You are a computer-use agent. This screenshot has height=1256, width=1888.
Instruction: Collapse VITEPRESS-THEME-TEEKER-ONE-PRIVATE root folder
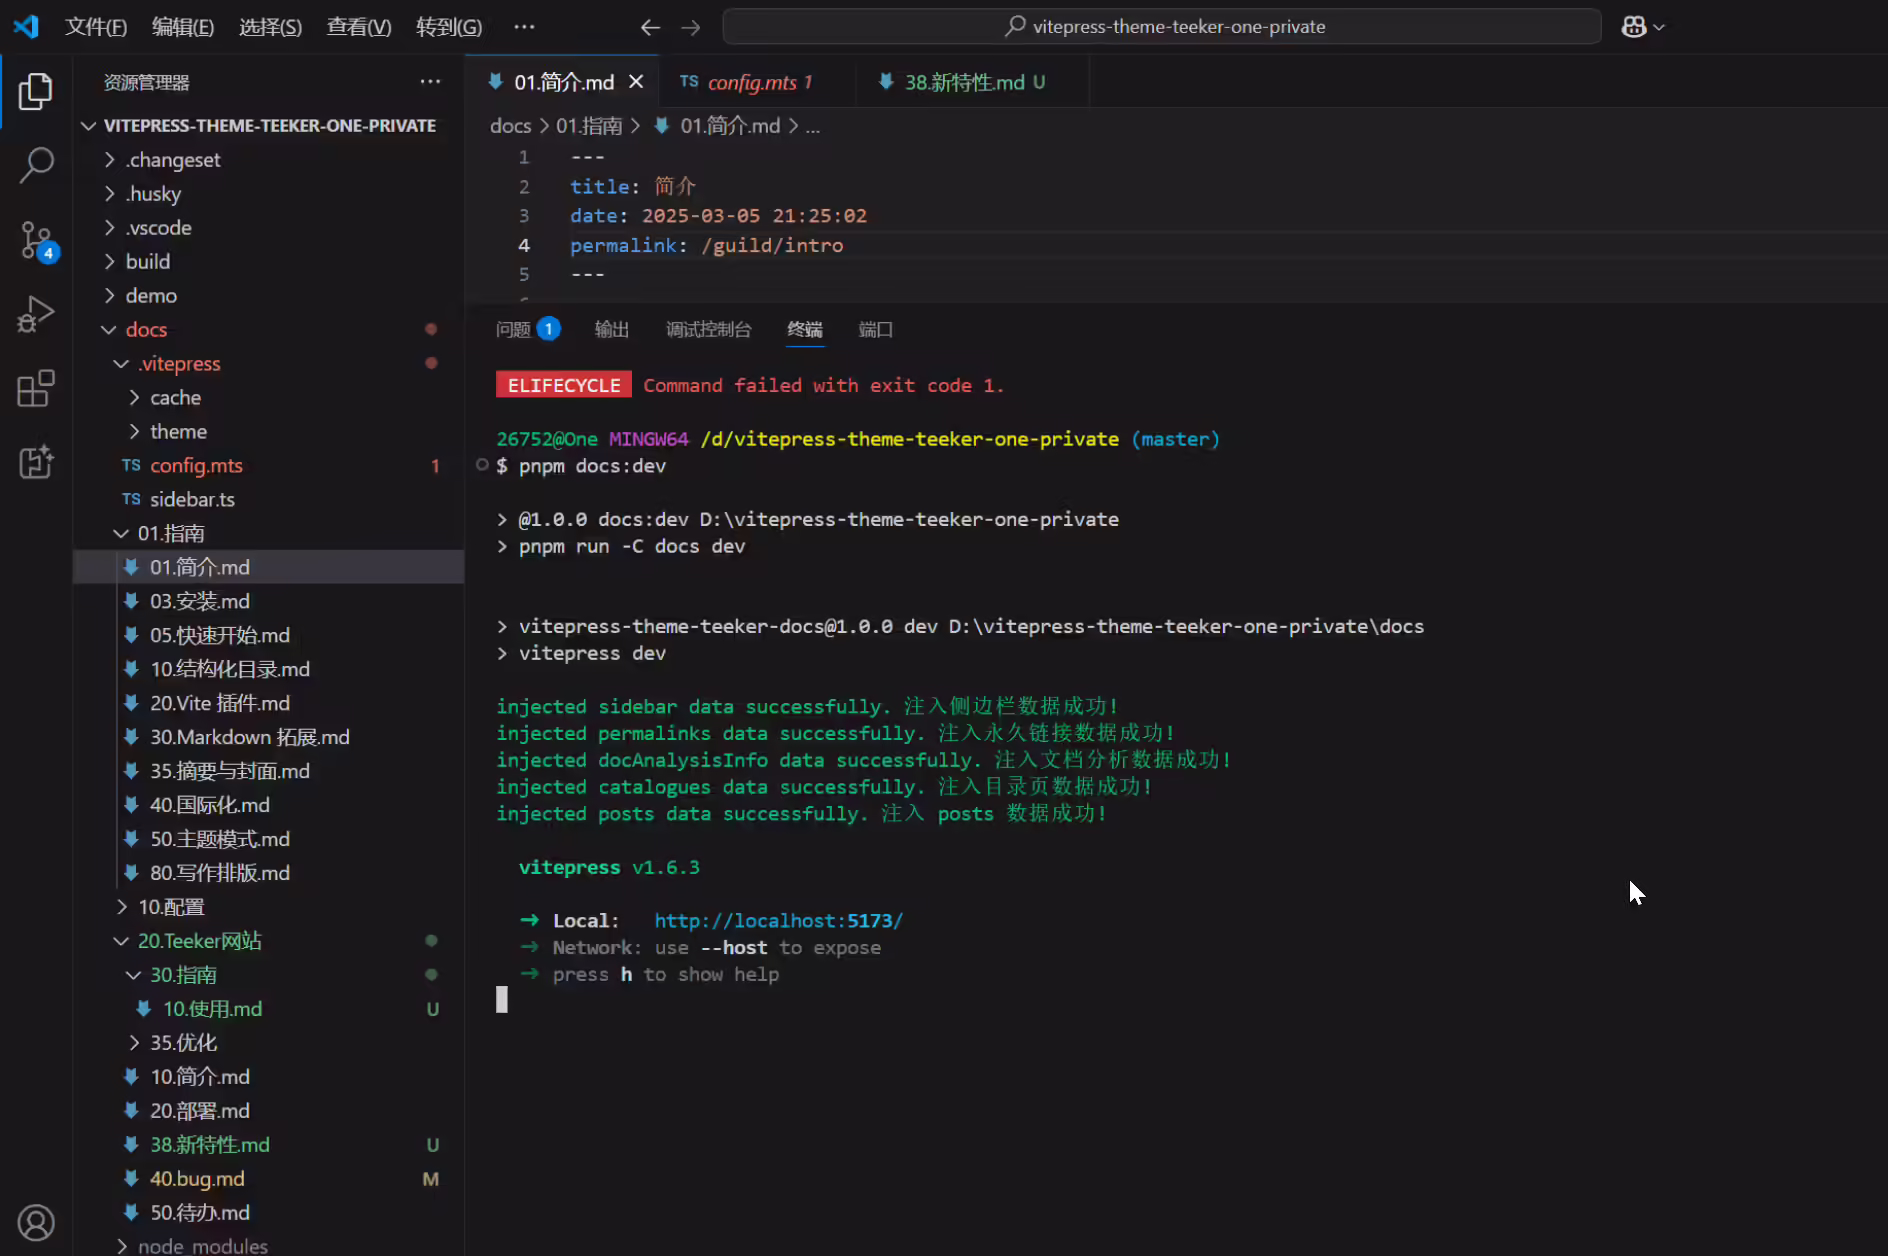pyautogui.click(x=268, y=125)
